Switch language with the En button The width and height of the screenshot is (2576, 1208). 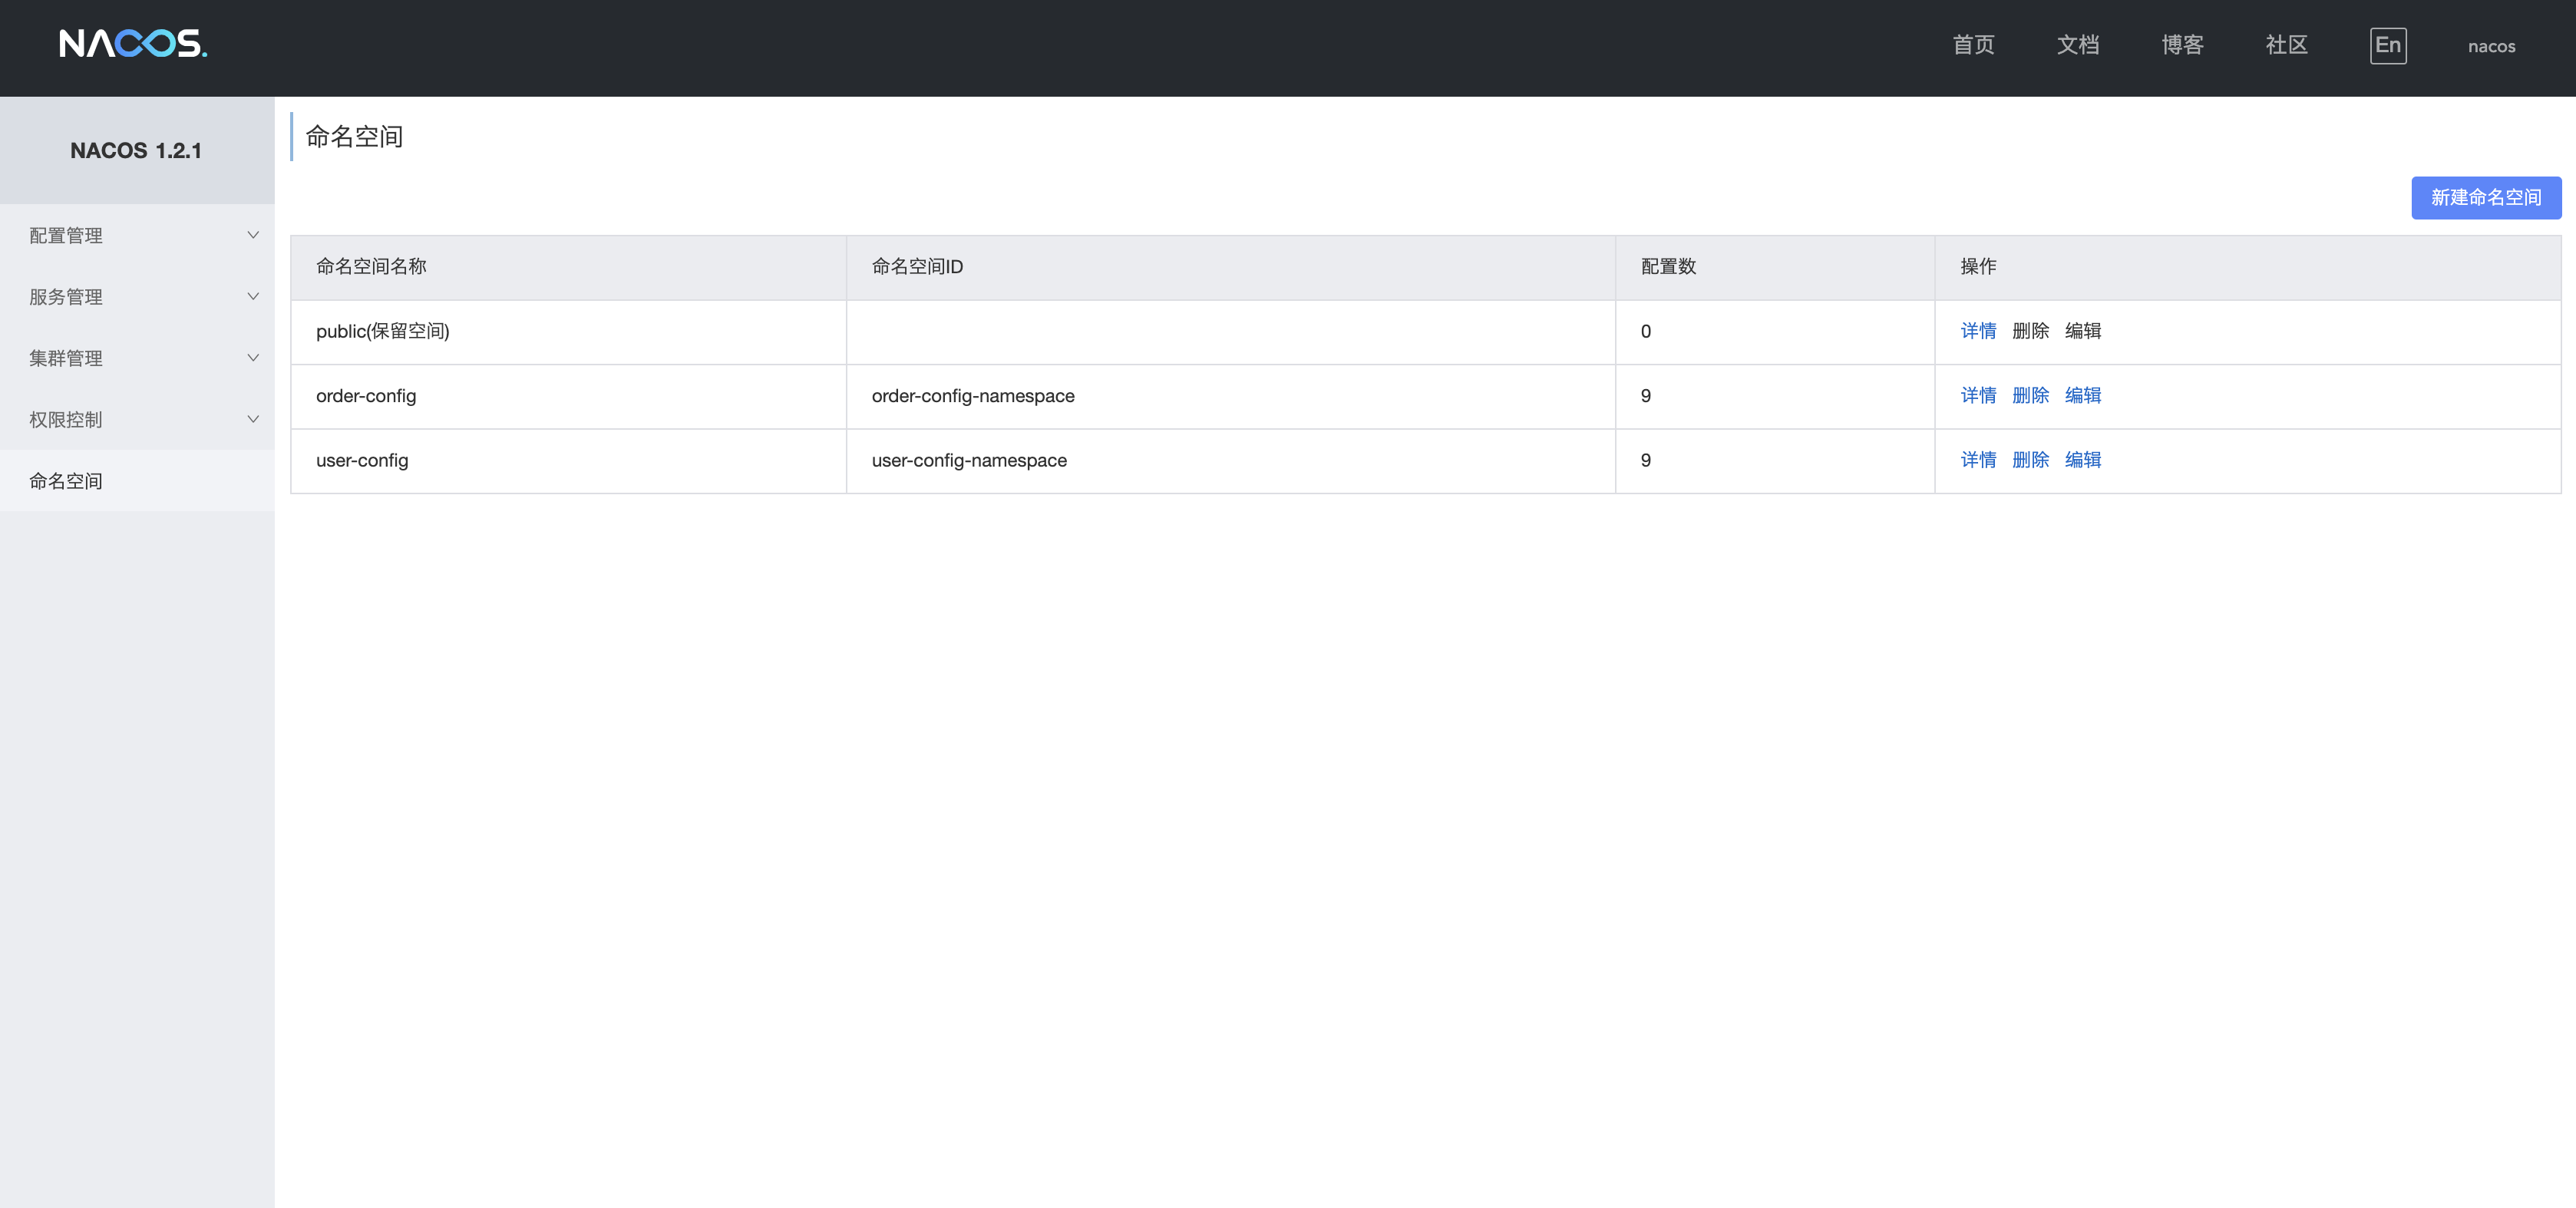click(x=2387, y=46)
